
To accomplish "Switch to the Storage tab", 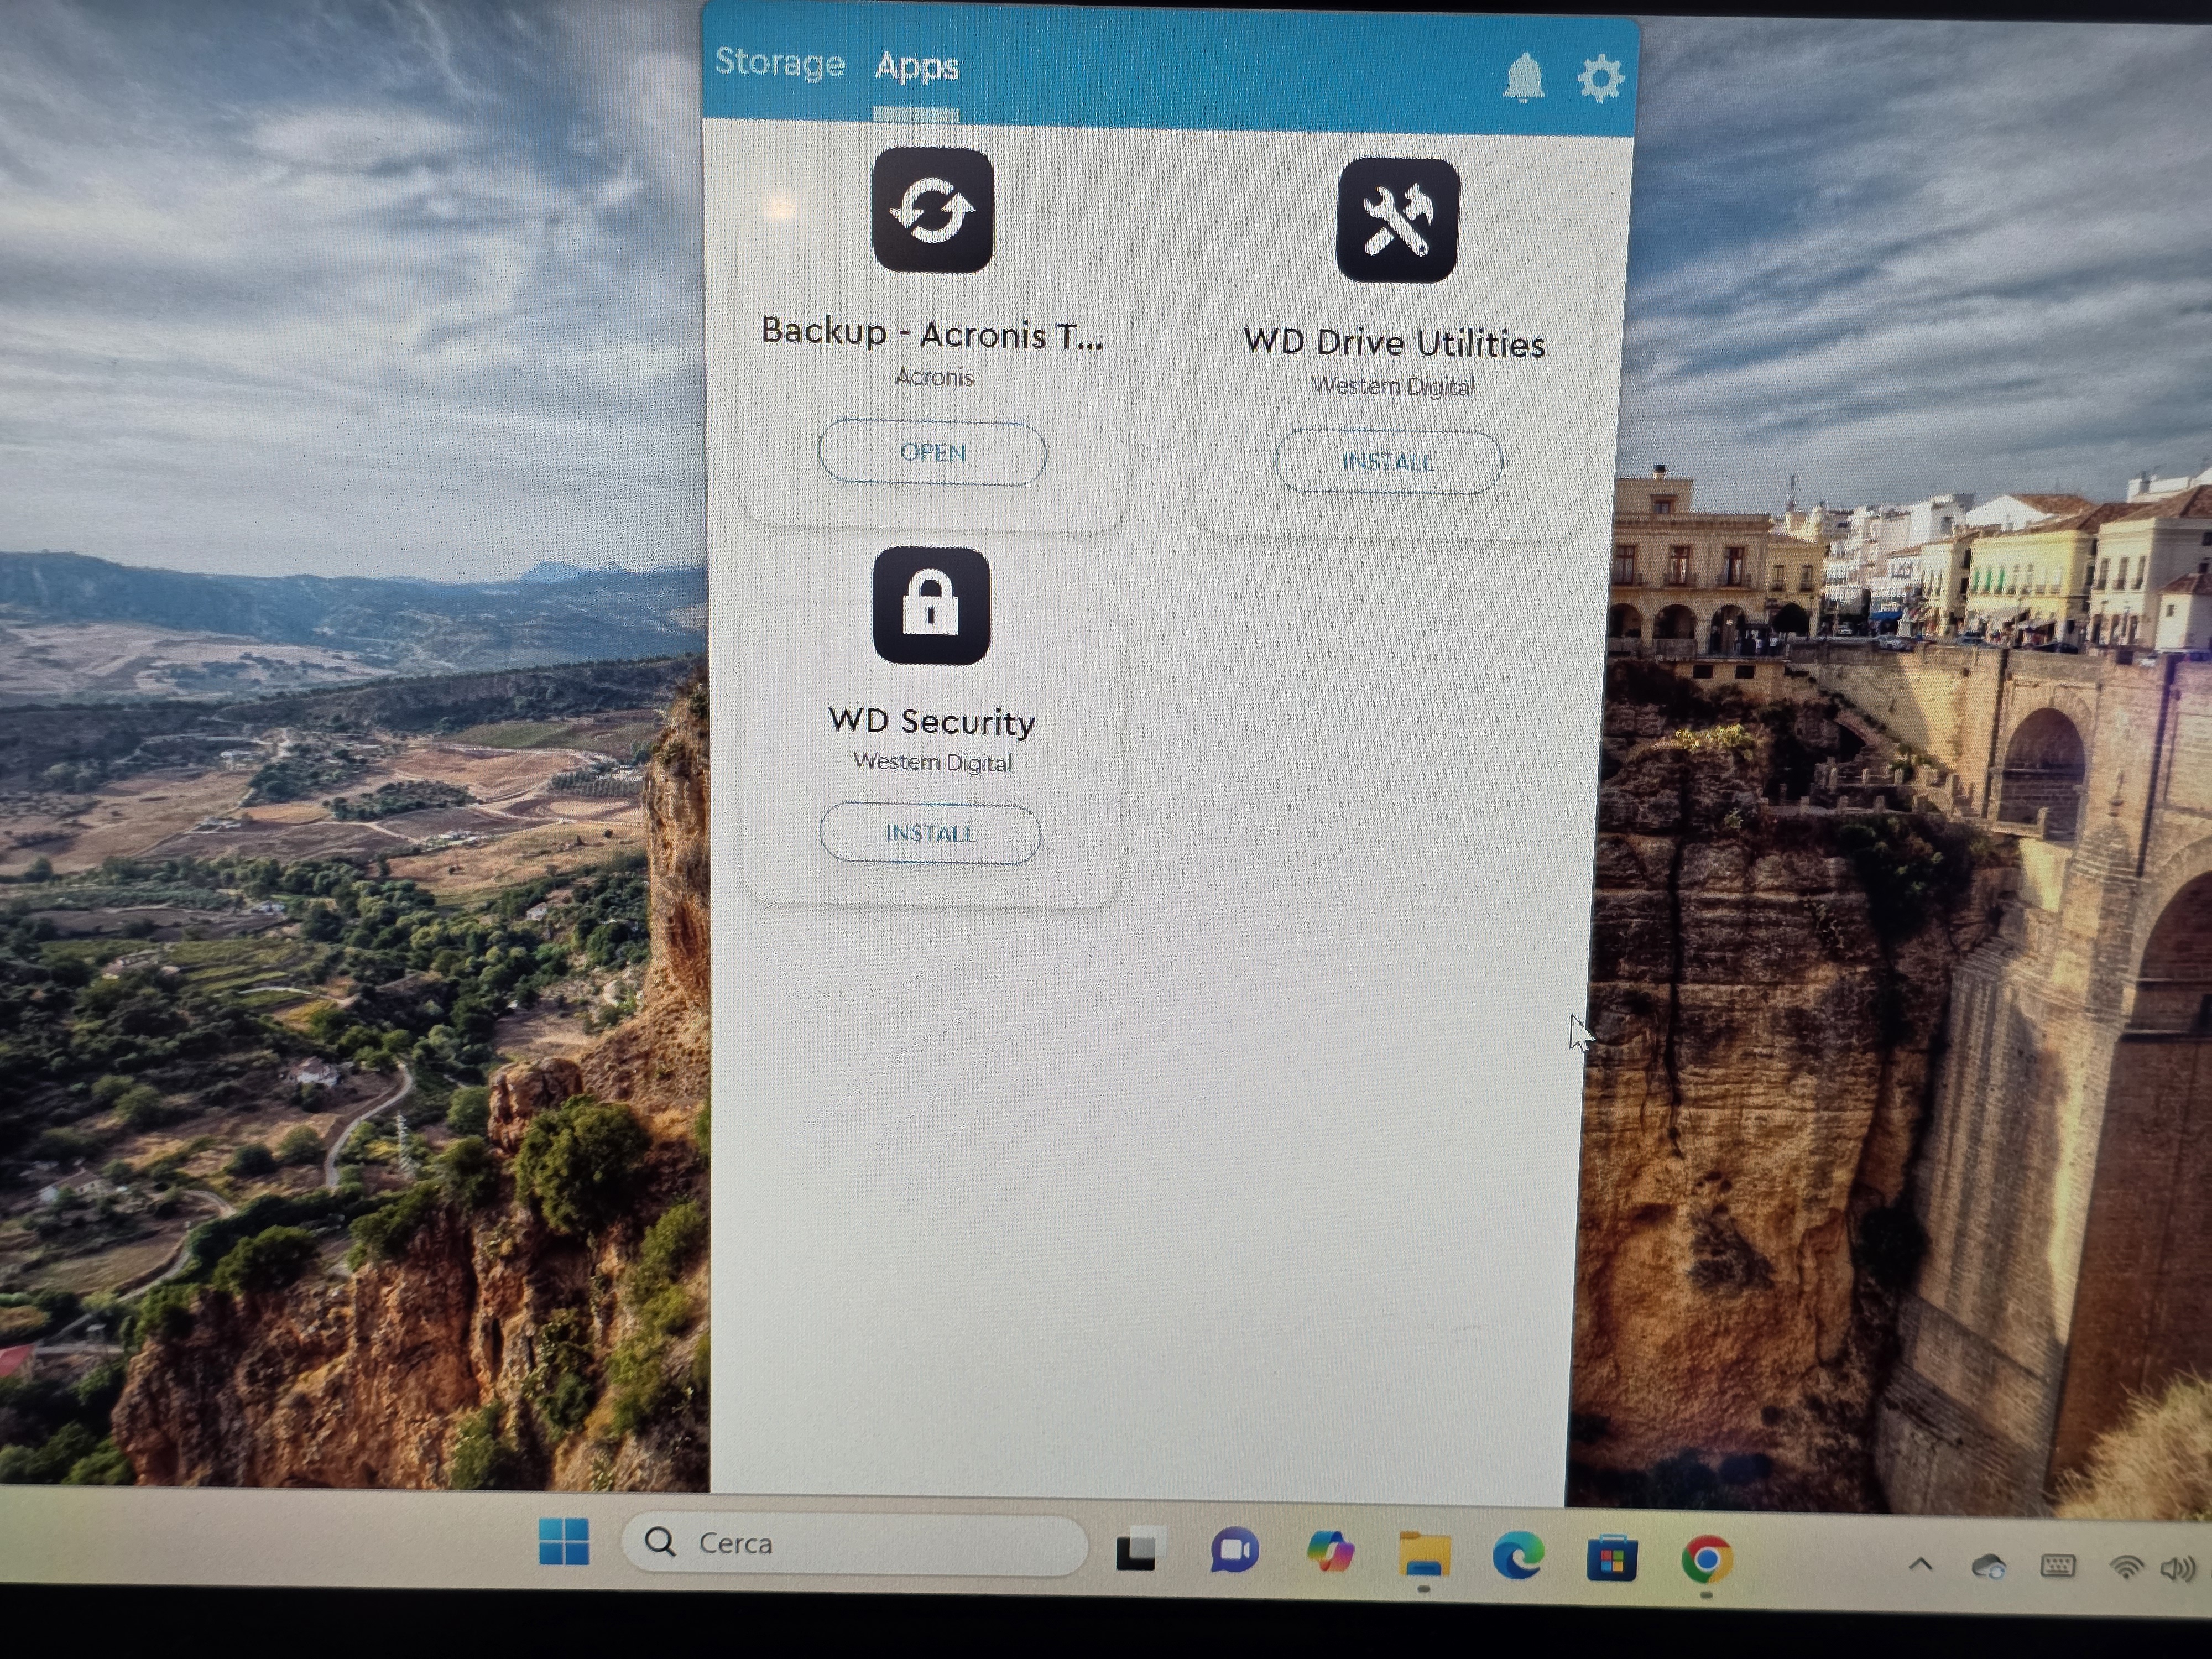I will [779, 63].
